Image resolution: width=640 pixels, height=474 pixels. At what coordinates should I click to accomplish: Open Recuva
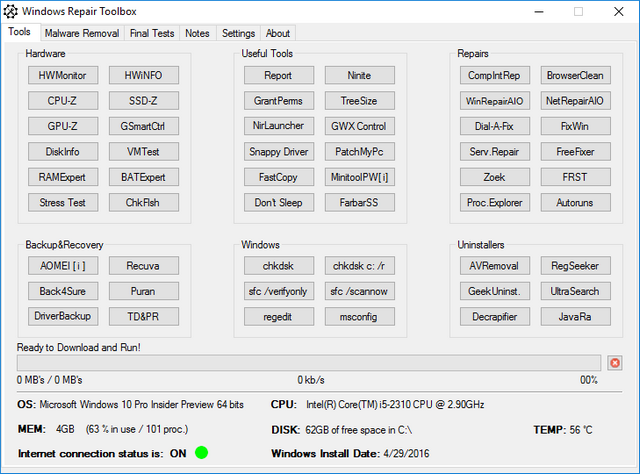coord(144,266)
